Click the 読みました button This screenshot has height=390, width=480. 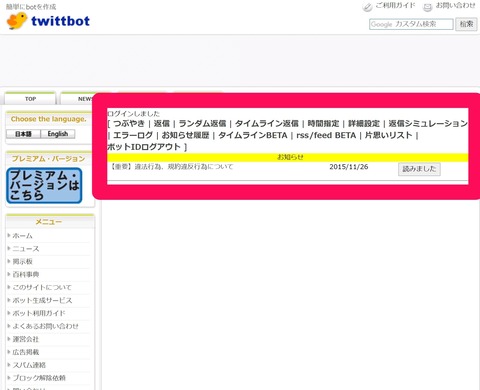click(x=419, y=169)
